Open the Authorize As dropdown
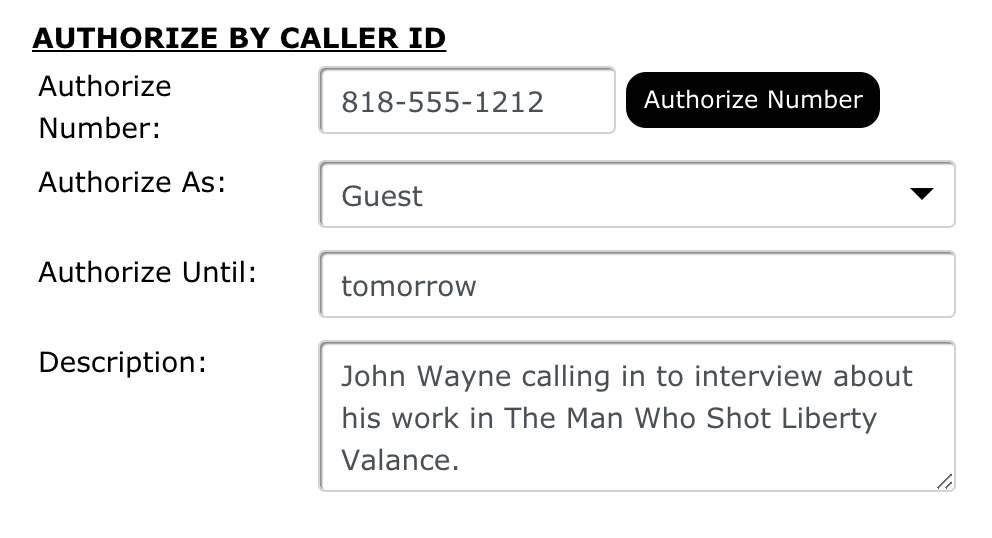The image size is (992, 538). [636, 195]
